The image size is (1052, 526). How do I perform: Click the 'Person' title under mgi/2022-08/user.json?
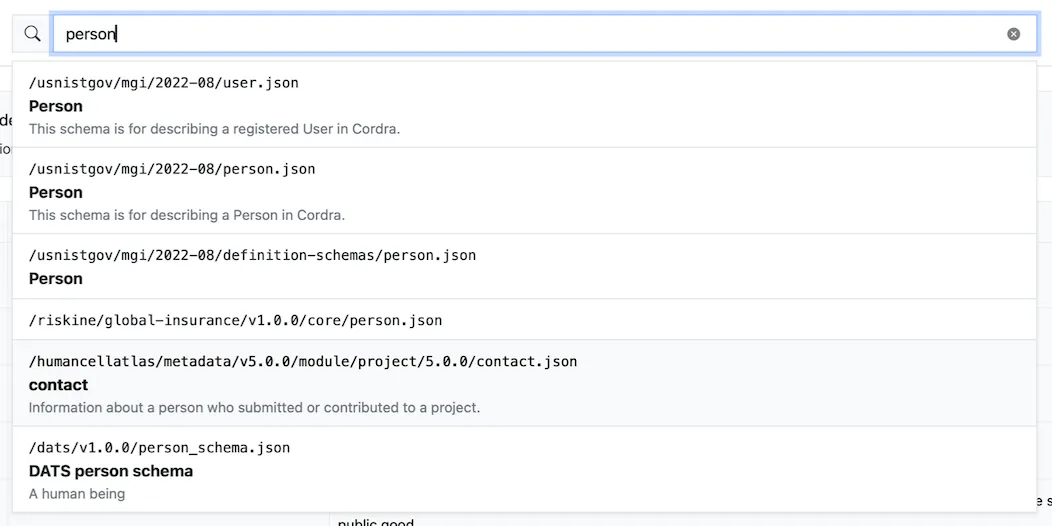point(56,106)
